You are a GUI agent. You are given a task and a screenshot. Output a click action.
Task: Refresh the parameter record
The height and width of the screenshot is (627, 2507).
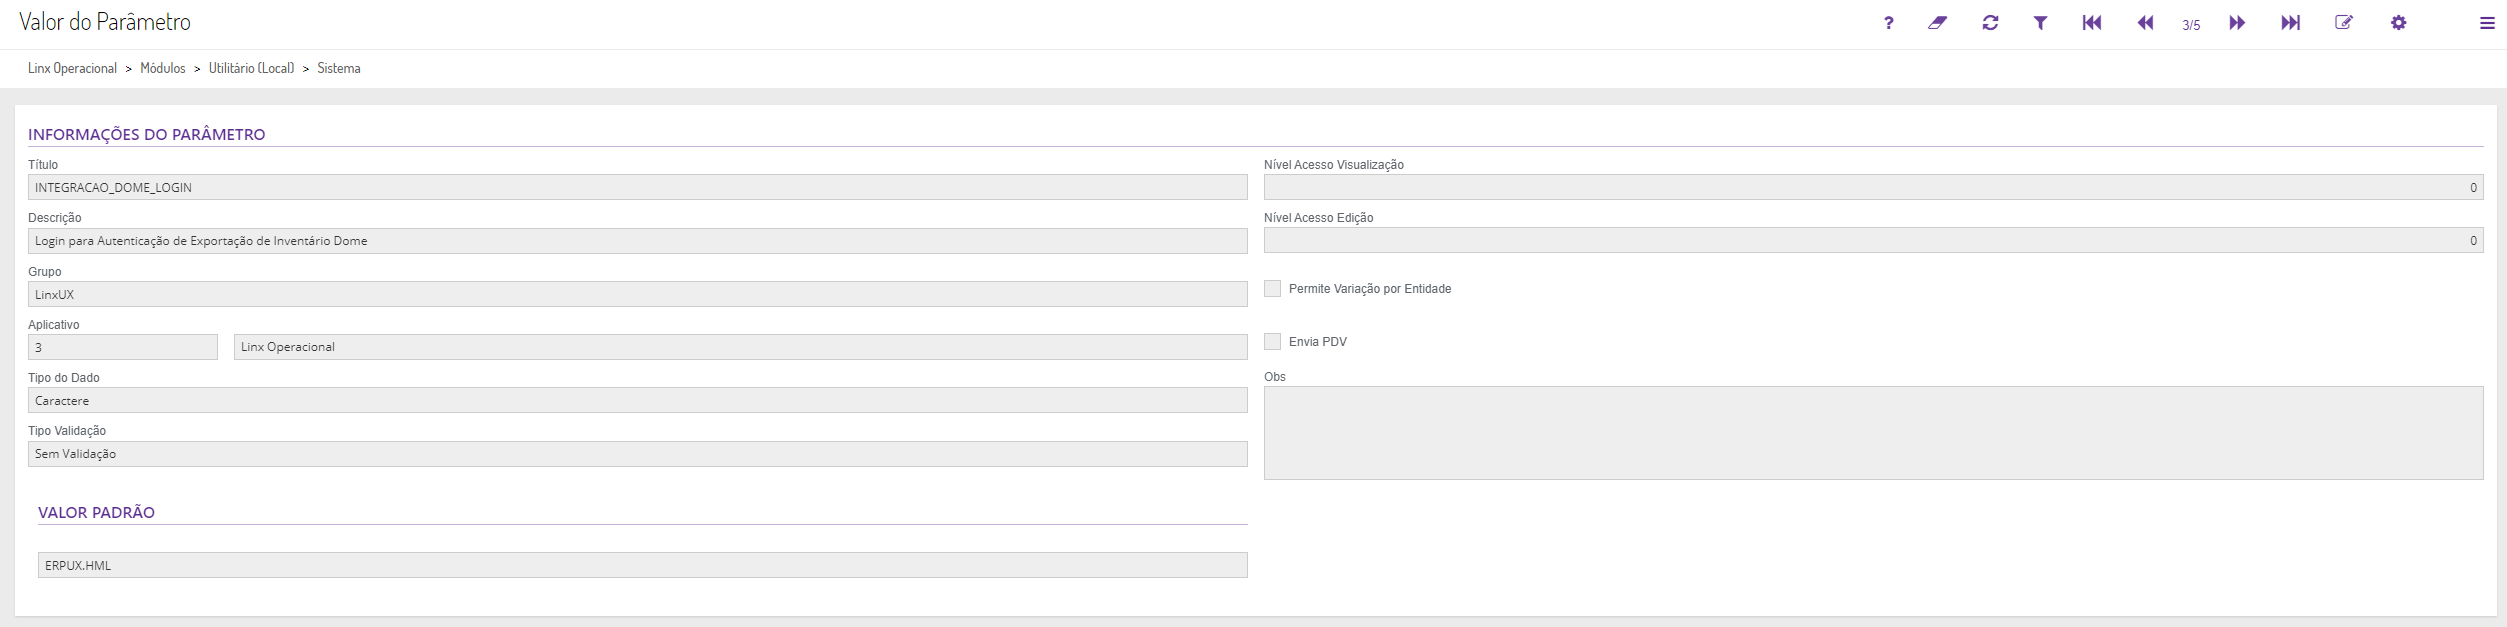[1990, 23]
